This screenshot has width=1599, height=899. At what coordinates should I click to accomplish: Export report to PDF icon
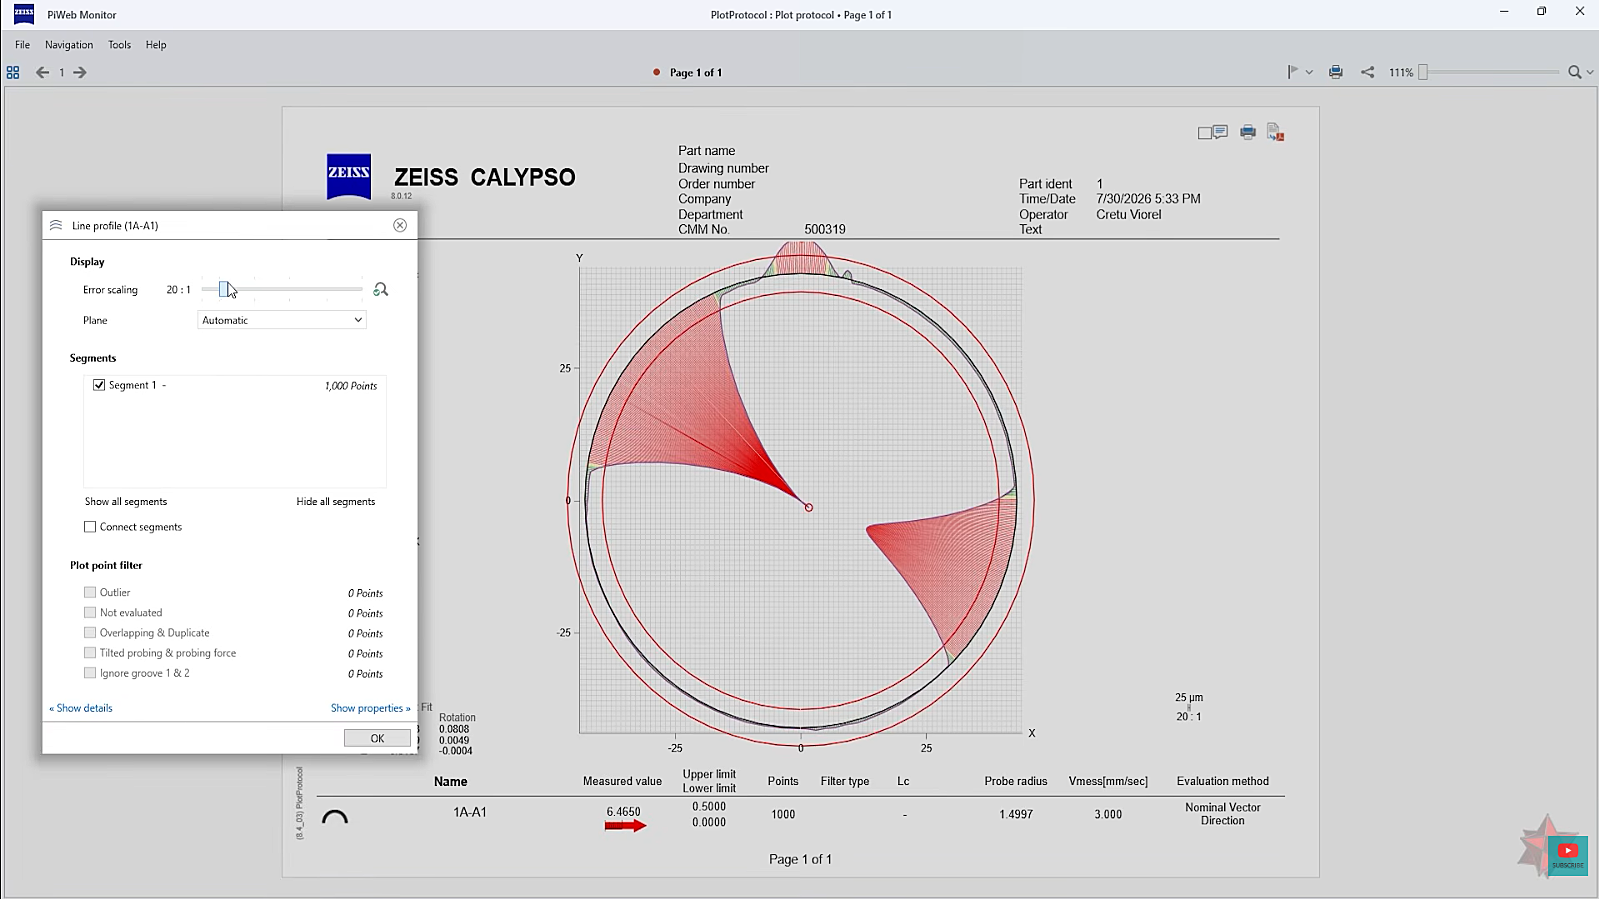tap(1275, 132)
